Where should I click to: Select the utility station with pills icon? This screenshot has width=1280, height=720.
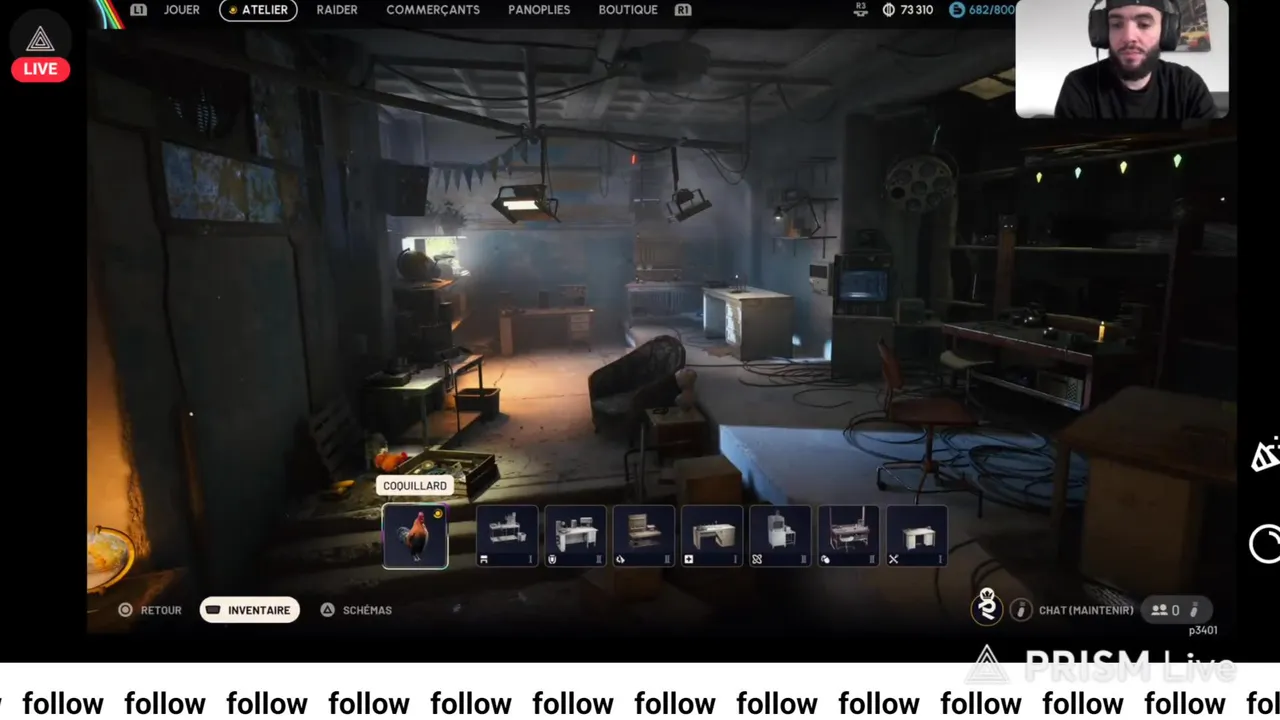coord(848,537)
